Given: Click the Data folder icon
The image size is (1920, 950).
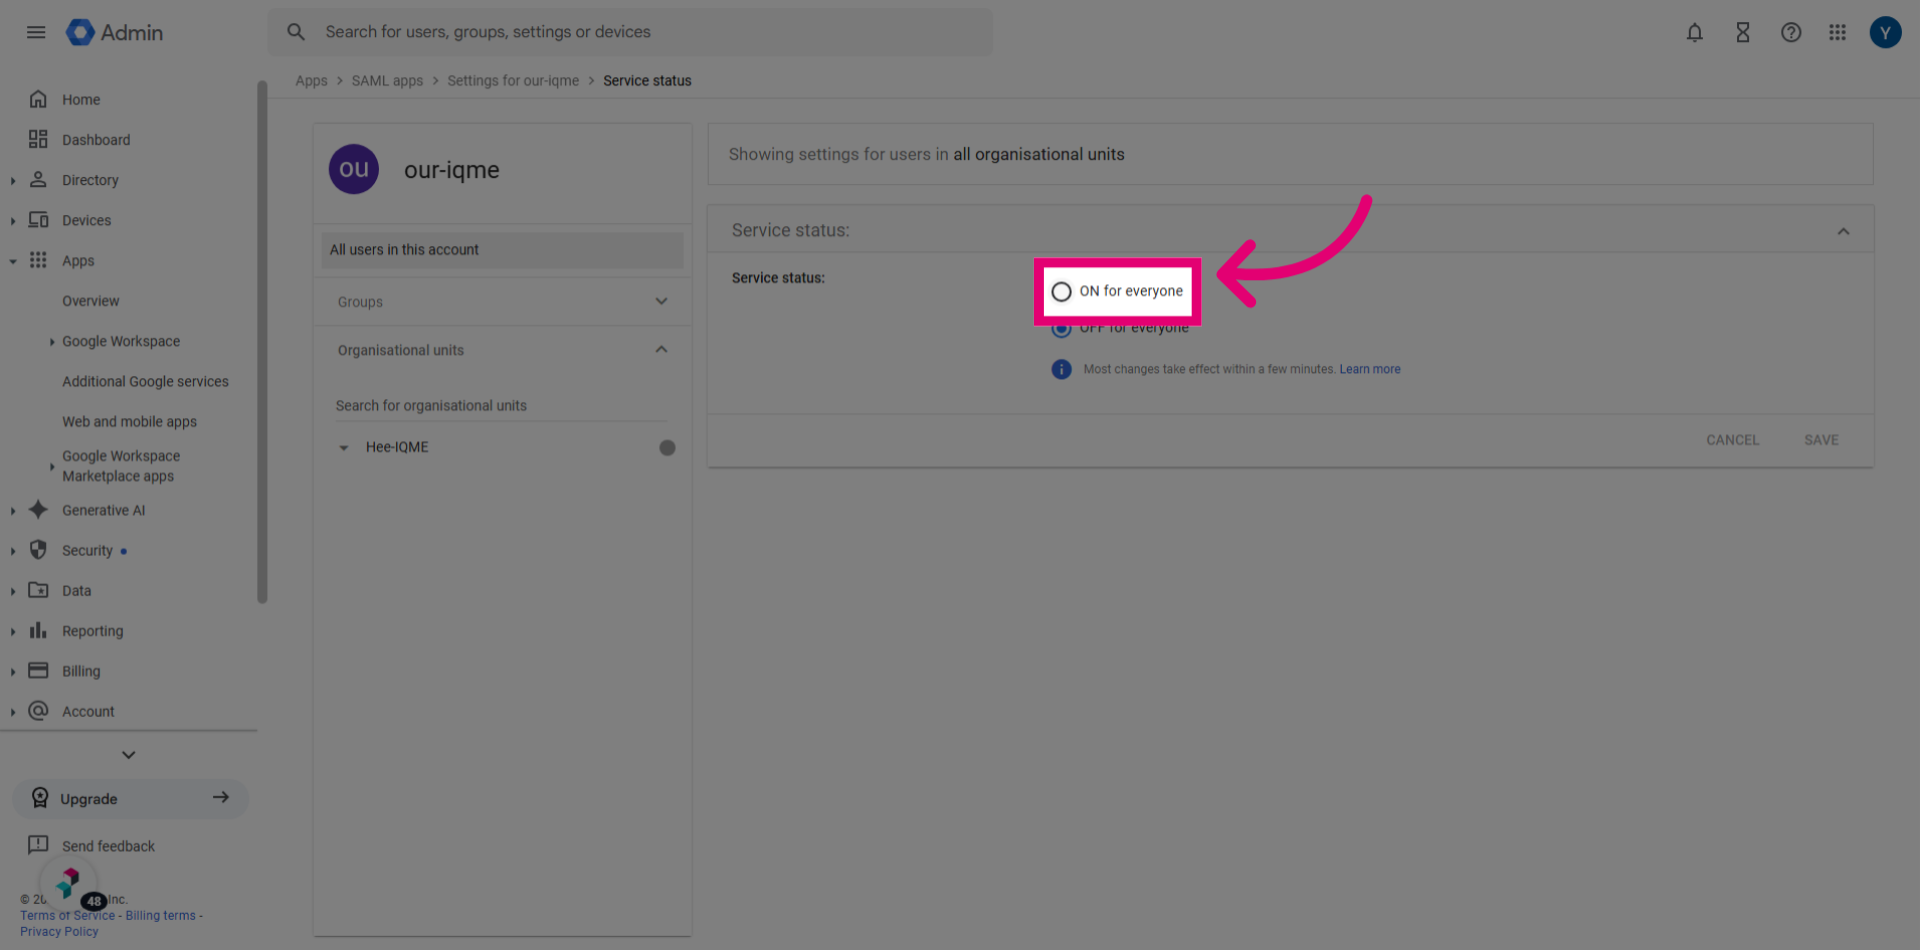Looking at the screenshot, I should tap(38, 590).
